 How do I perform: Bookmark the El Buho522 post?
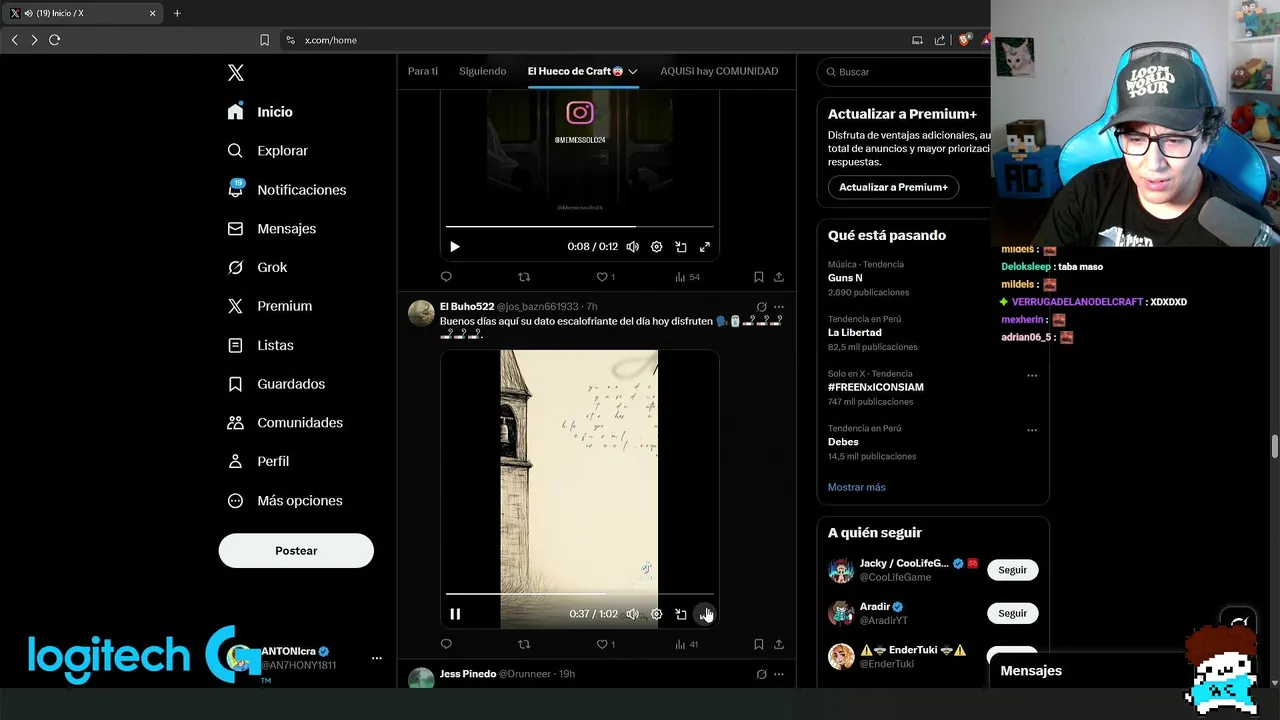758,645
